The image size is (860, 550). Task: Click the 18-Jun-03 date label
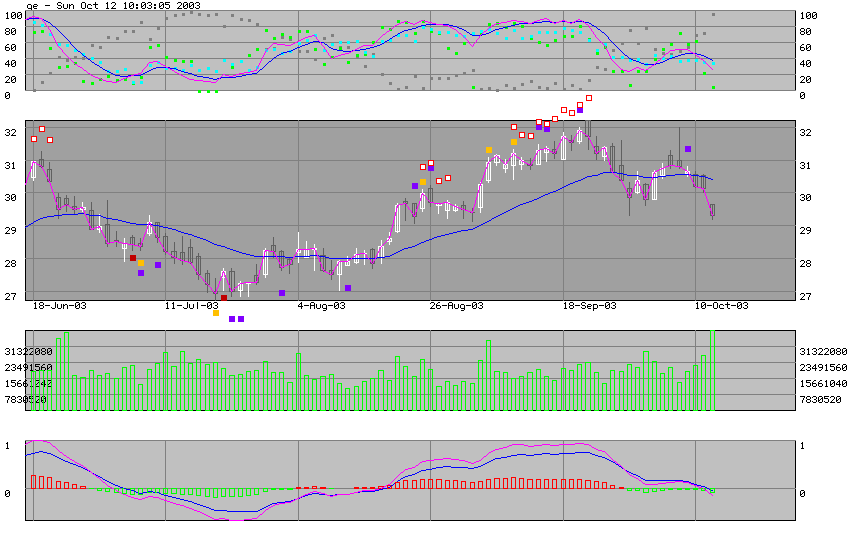[58, 305]
